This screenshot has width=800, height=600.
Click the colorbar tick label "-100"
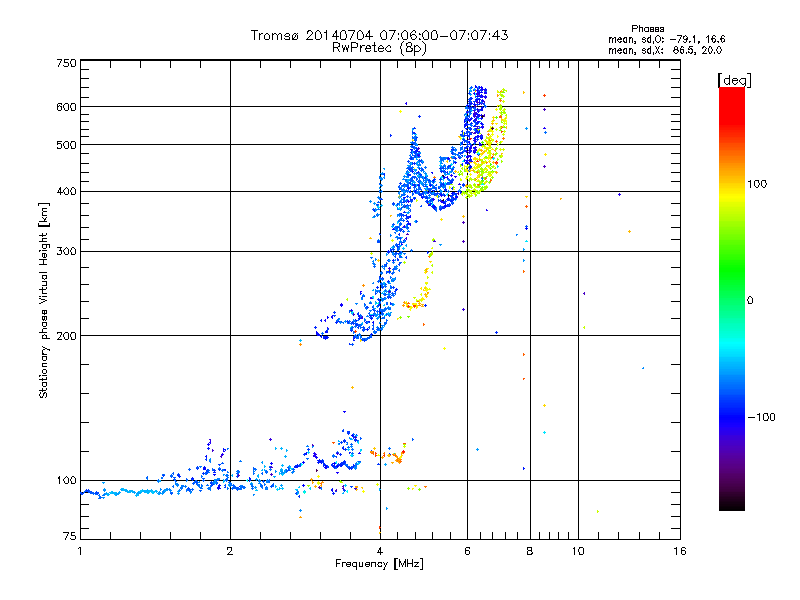[762, 417]
